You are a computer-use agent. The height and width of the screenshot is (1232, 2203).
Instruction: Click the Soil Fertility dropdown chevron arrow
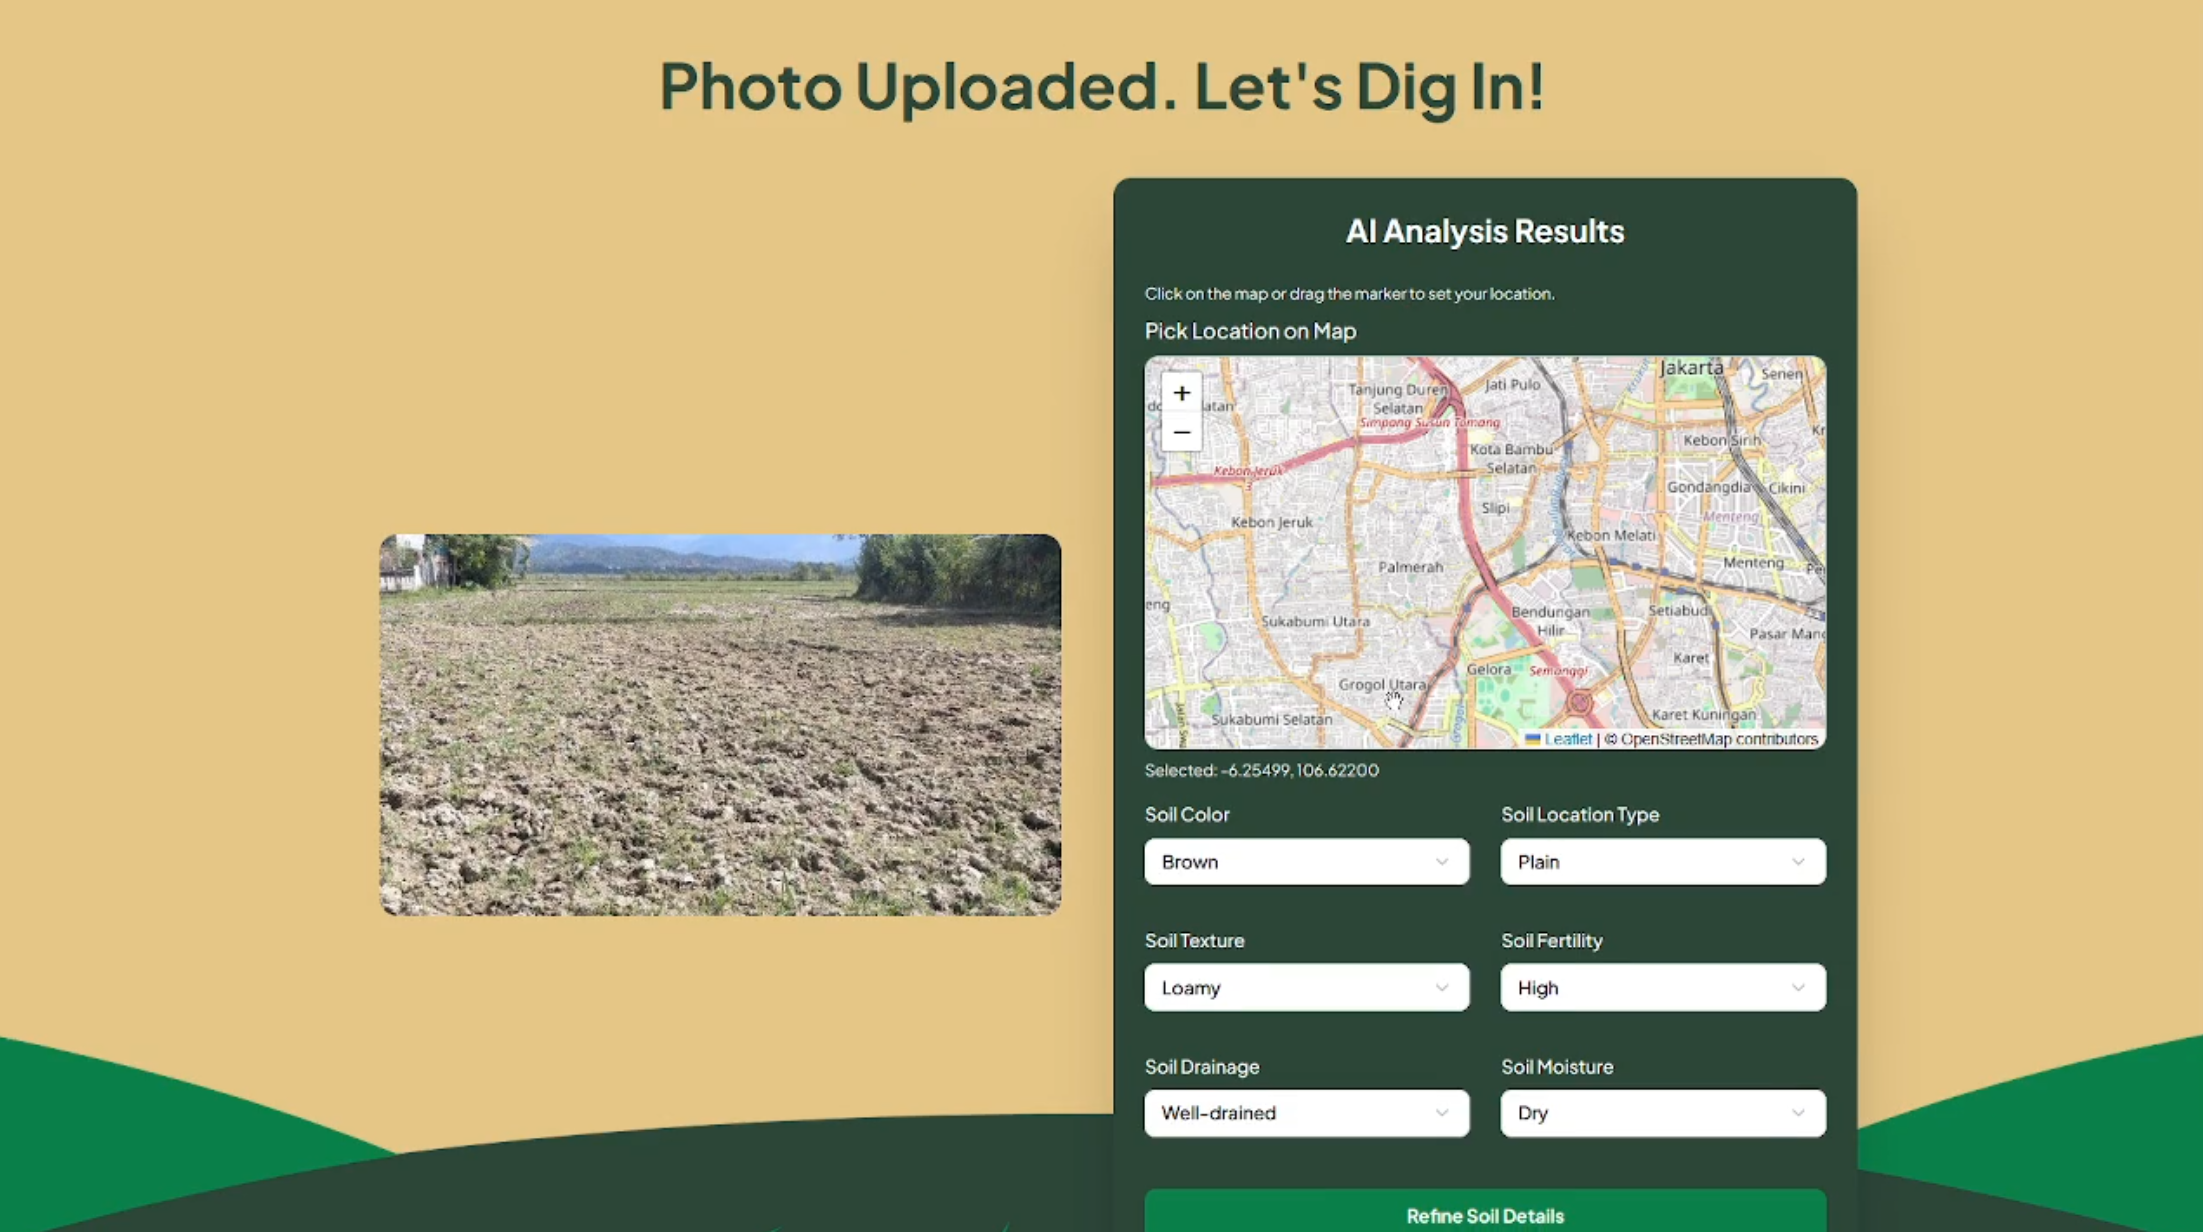(1797, 988)
